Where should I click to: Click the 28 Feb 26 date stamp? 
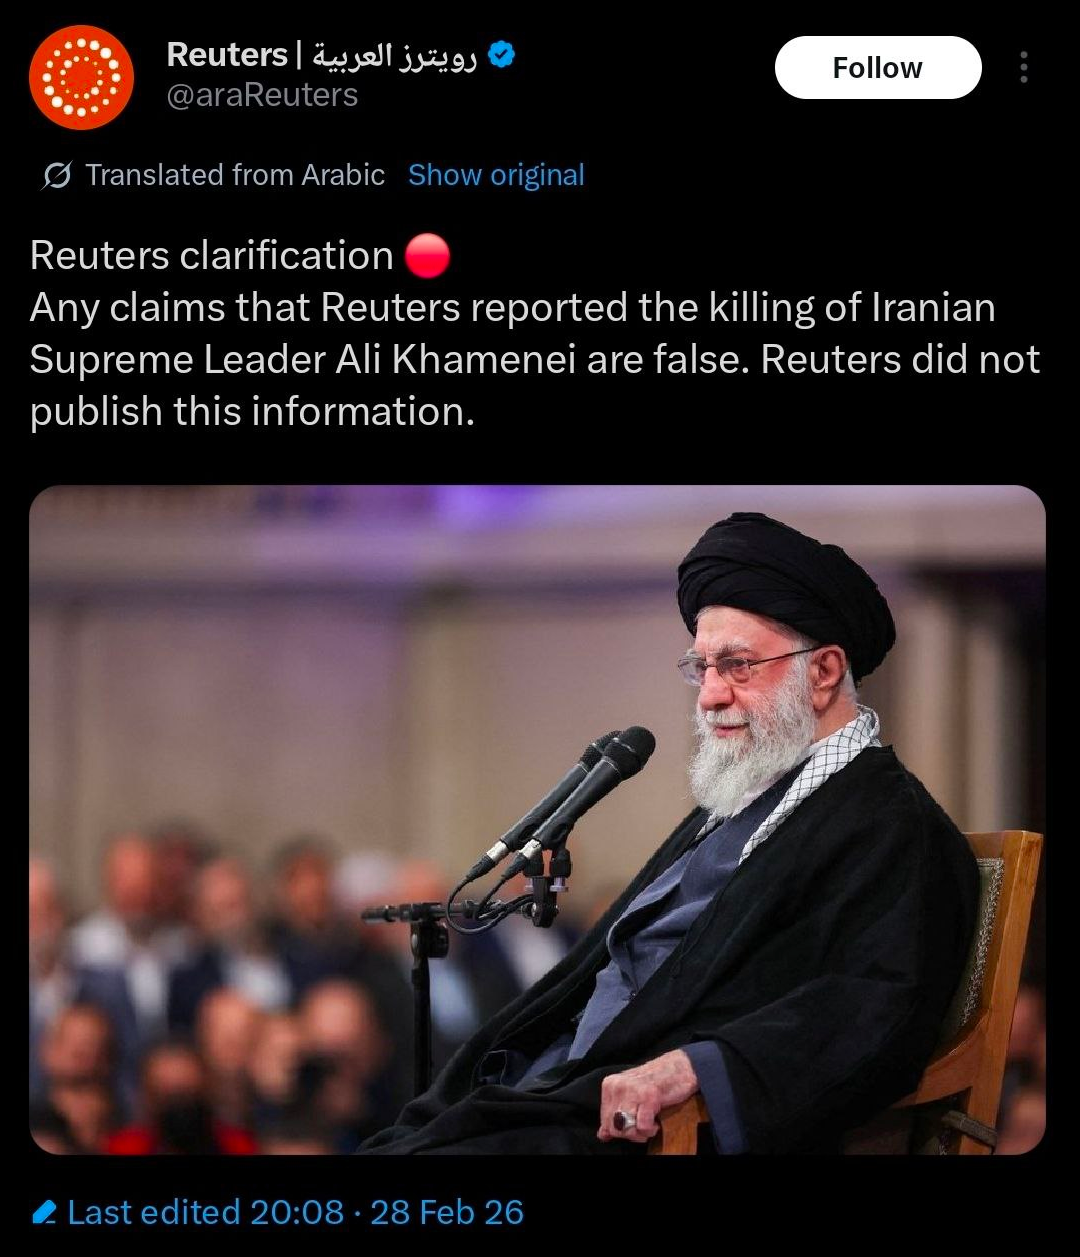coord(447,1213)
